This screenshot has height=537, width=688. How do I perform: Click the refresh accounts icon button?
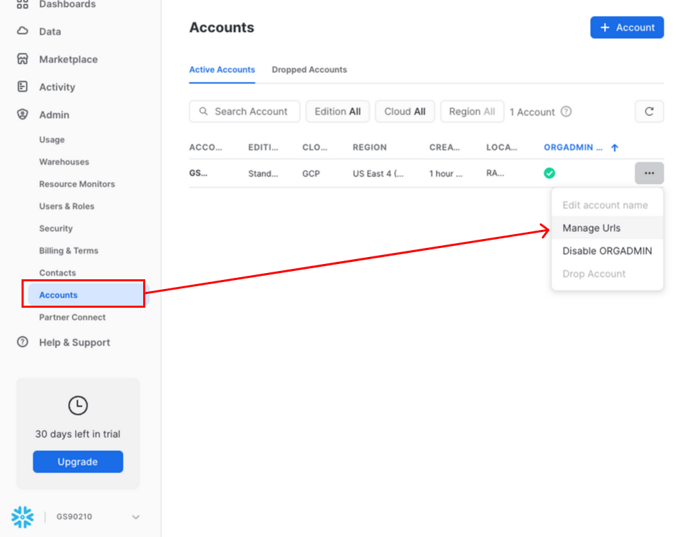(649, 111)
